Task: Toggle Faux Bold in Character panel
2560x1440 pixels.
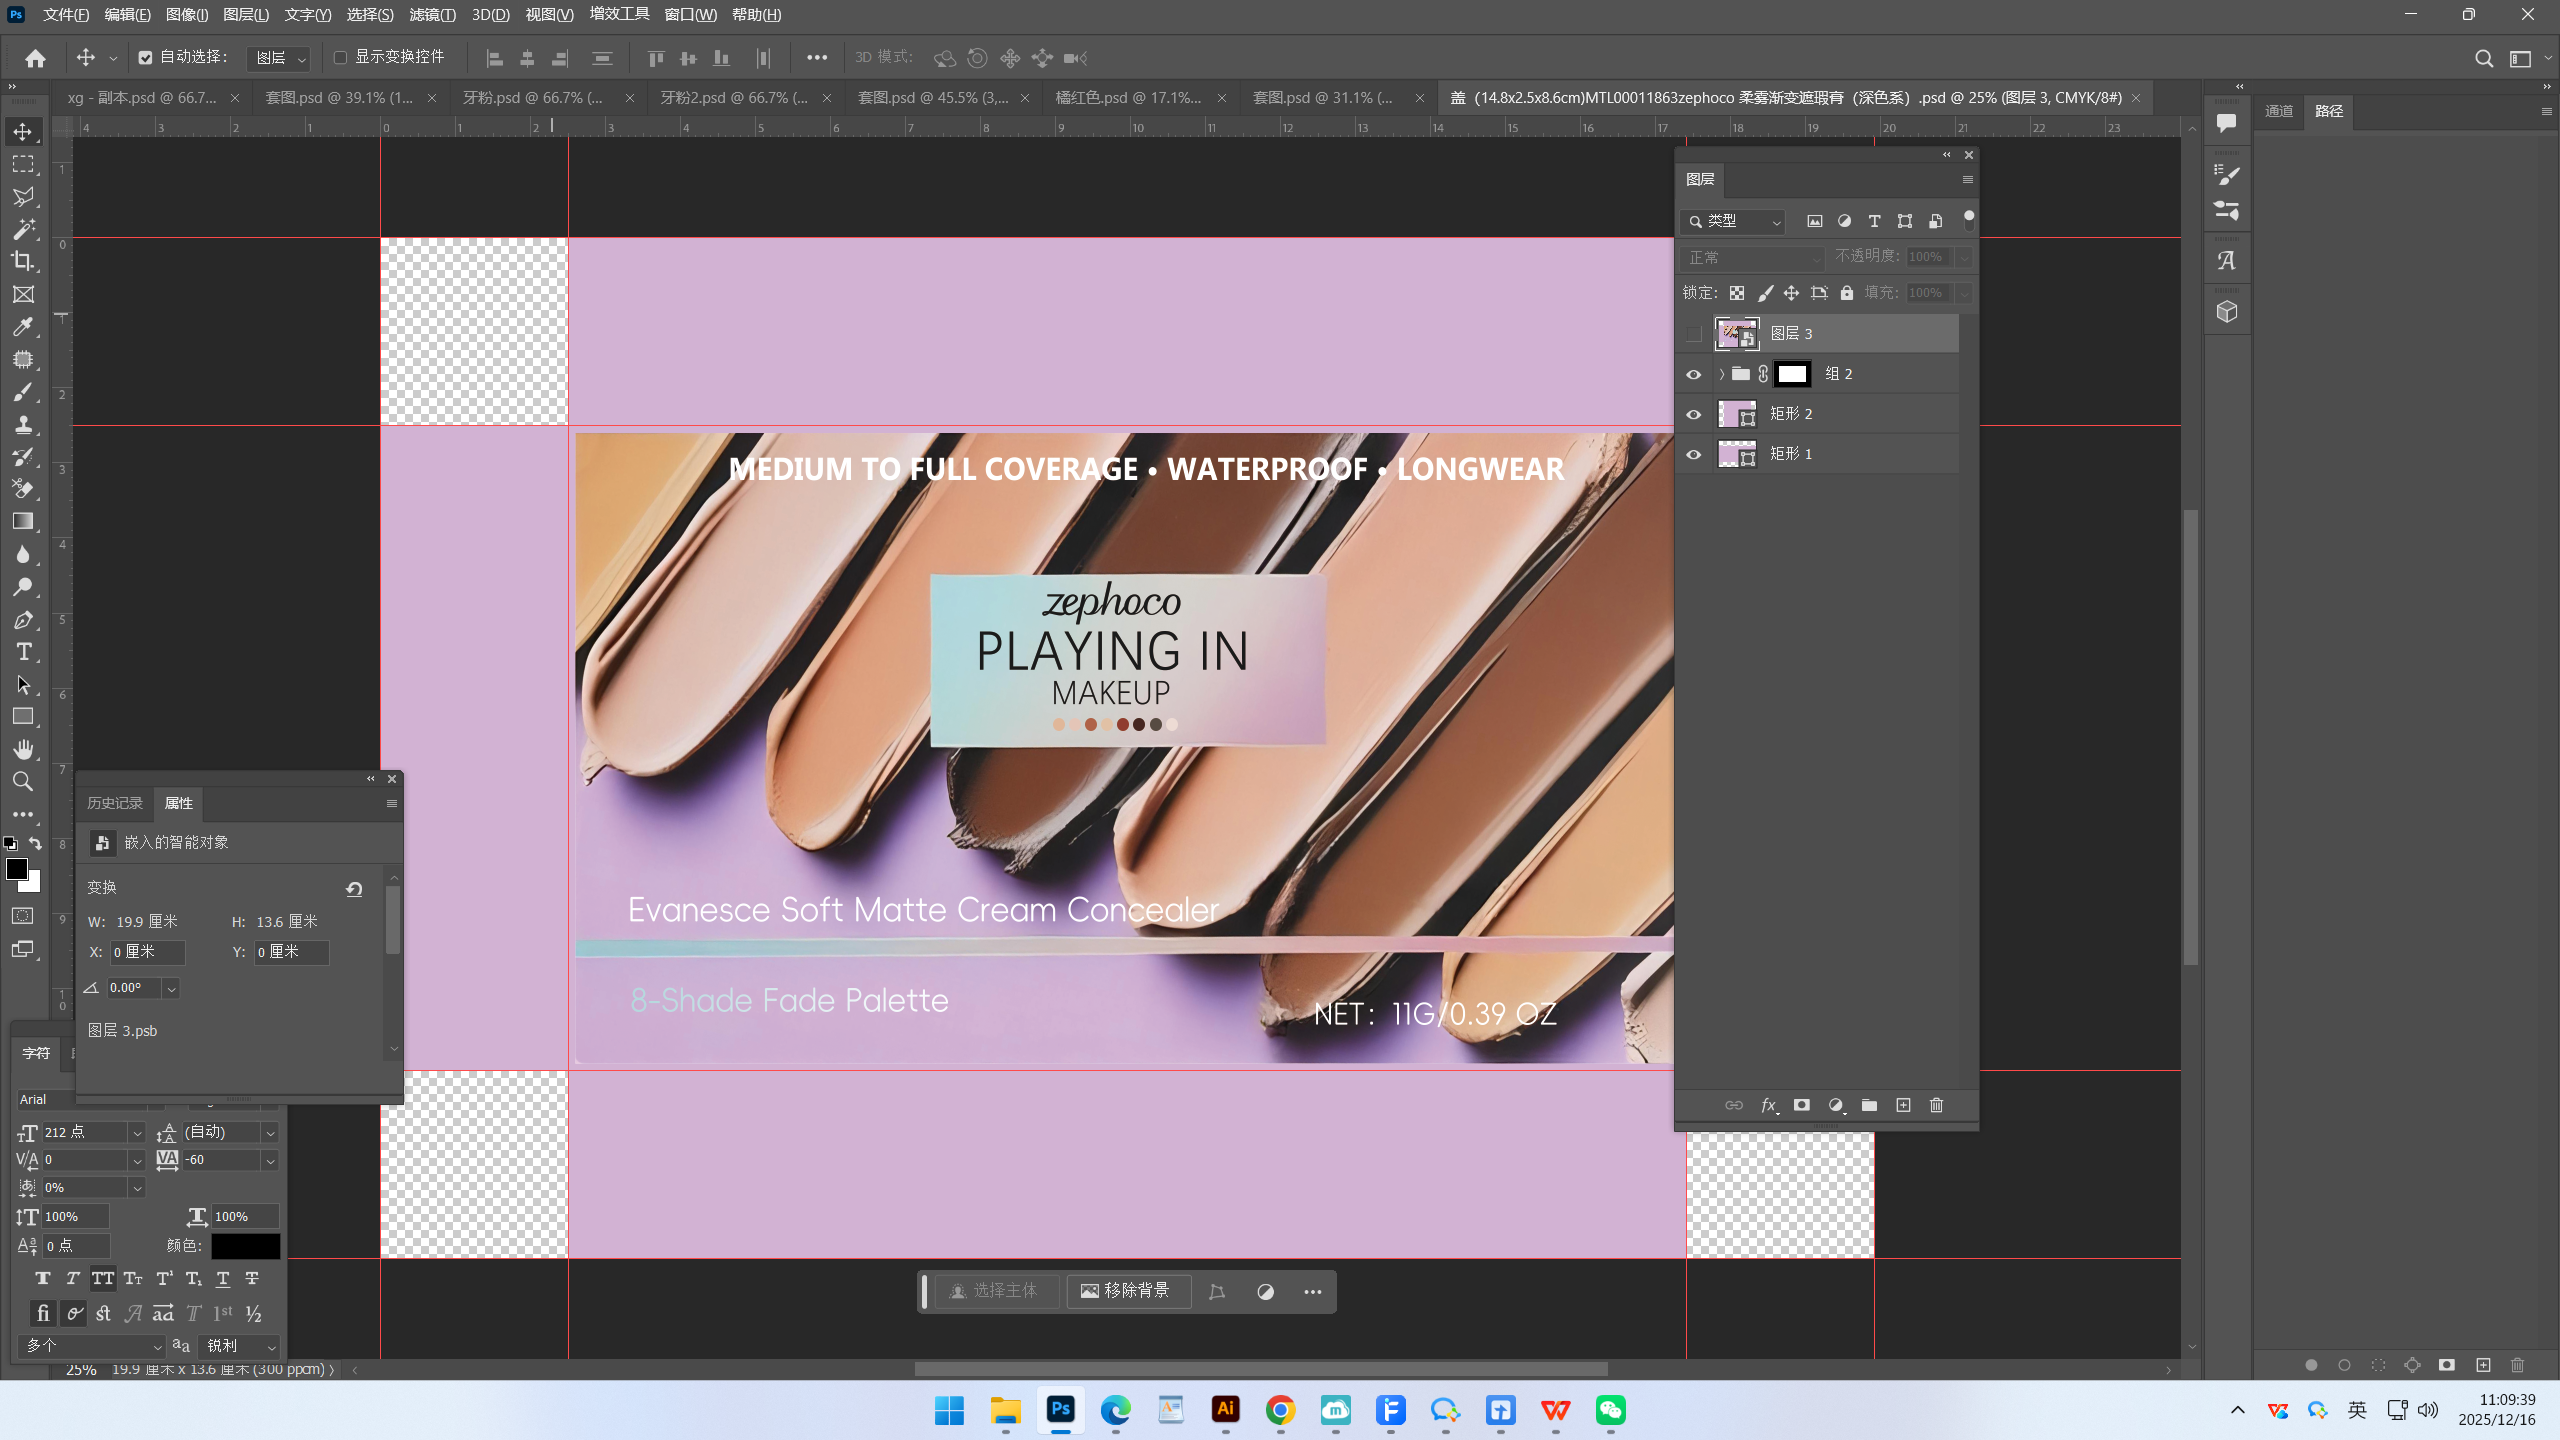Action: [x=42, y=1278]
